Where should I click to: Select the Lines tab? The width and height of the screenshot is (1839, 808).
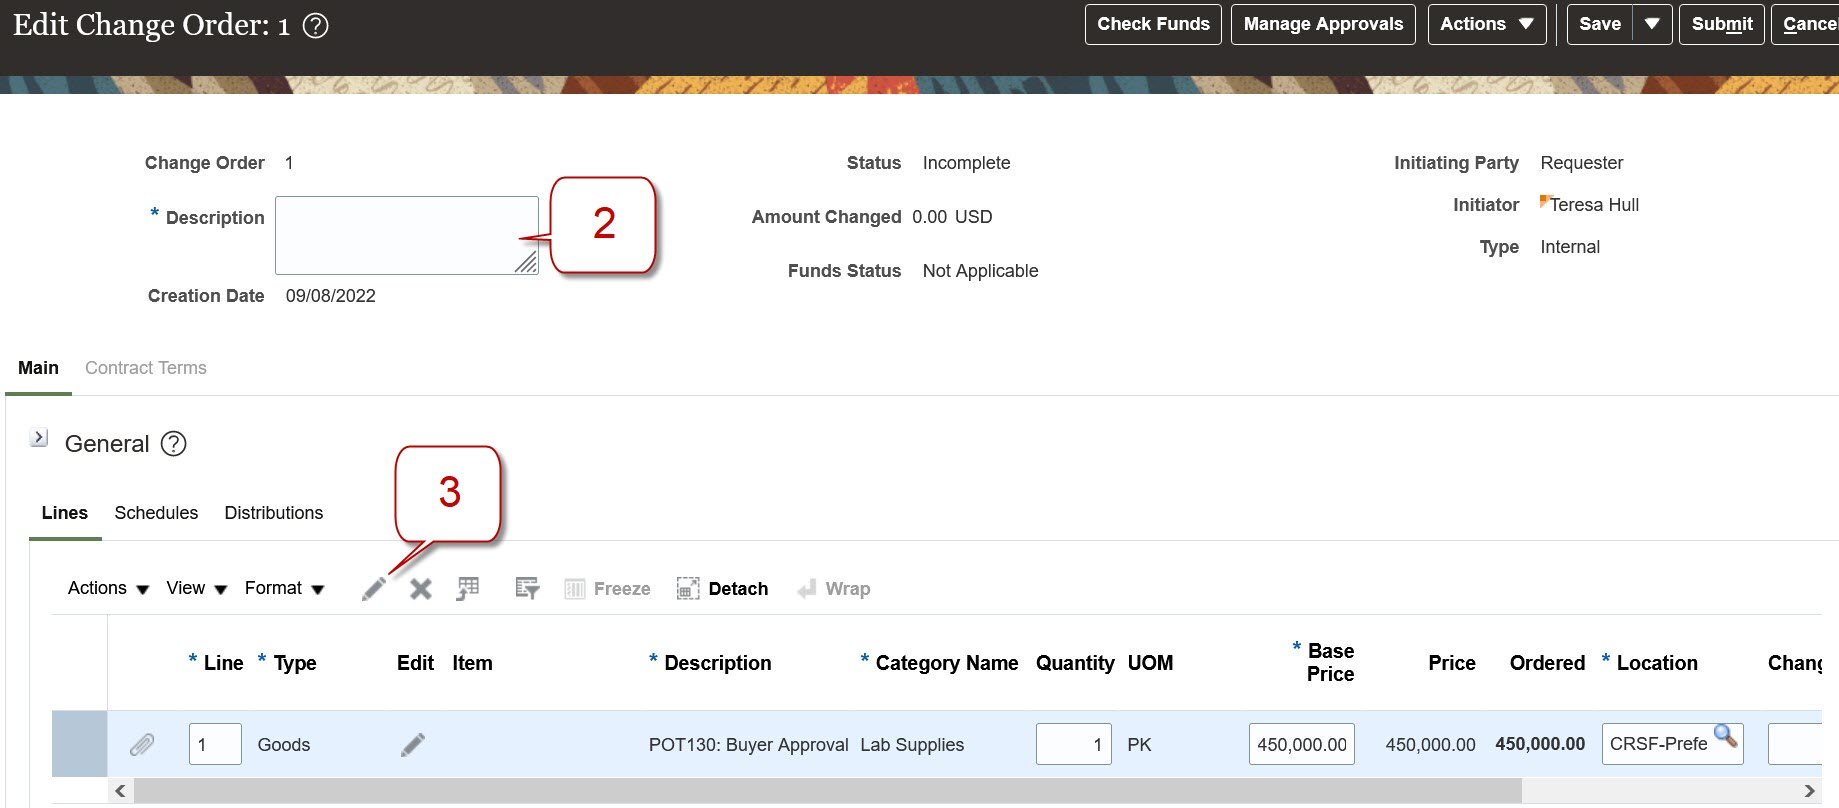tap(65, 513)
